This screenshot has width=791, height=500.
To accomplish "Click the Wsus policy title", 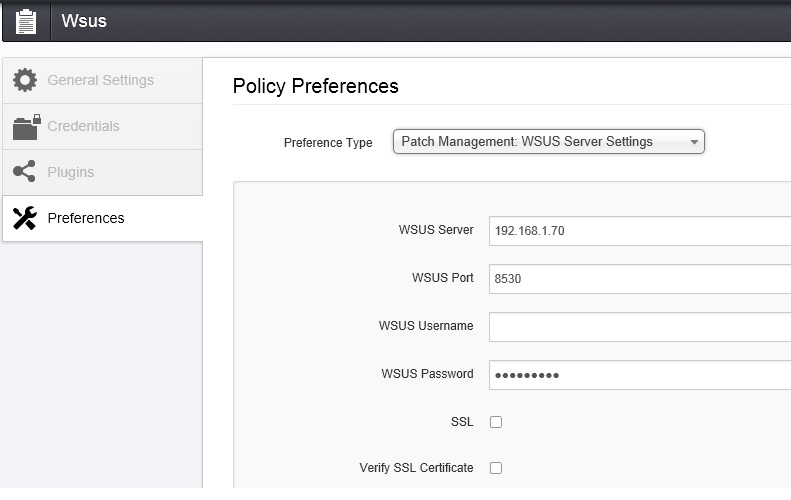I will (x=84, y=21).
